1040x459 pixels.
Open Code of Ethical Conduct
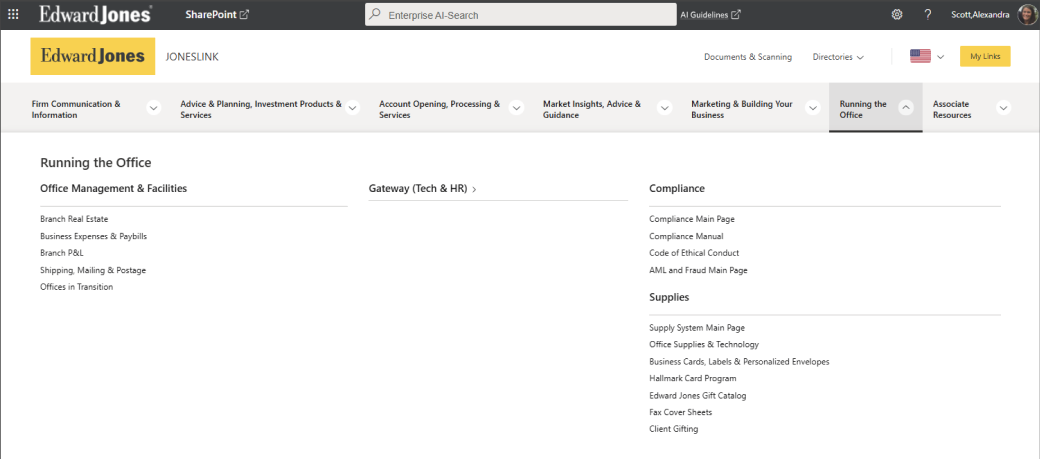point(694,253)
